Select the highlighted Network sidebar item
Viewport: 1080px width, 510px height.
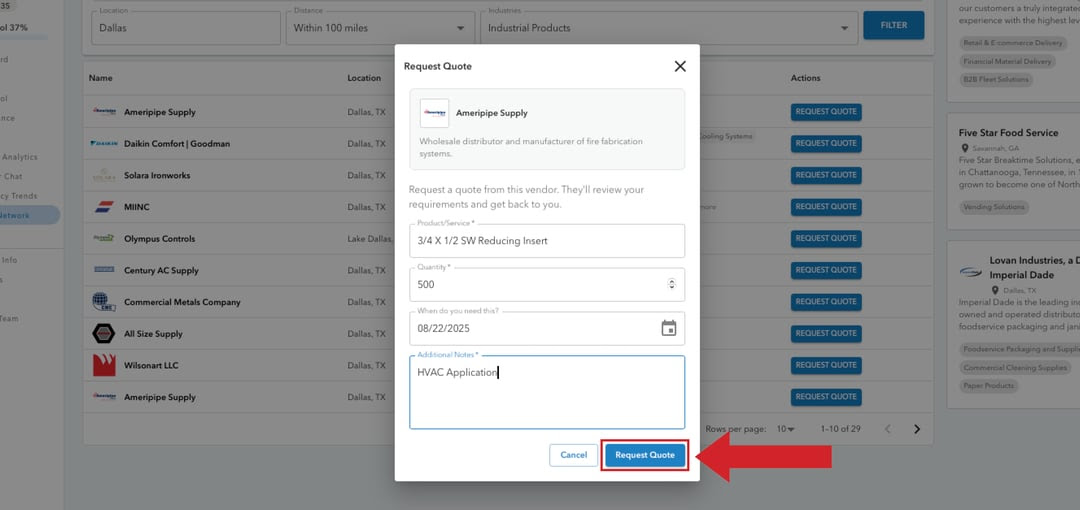[29, 215]
